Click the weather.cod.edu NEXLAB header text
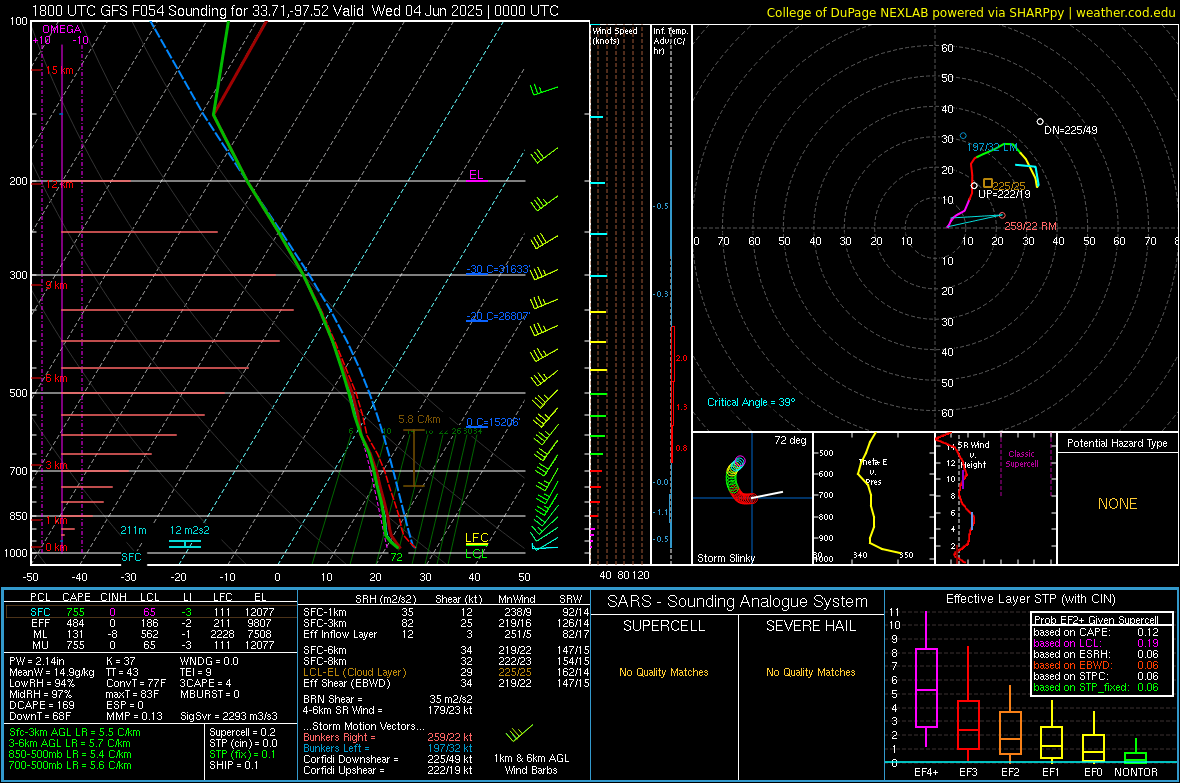 click(970, 12)
